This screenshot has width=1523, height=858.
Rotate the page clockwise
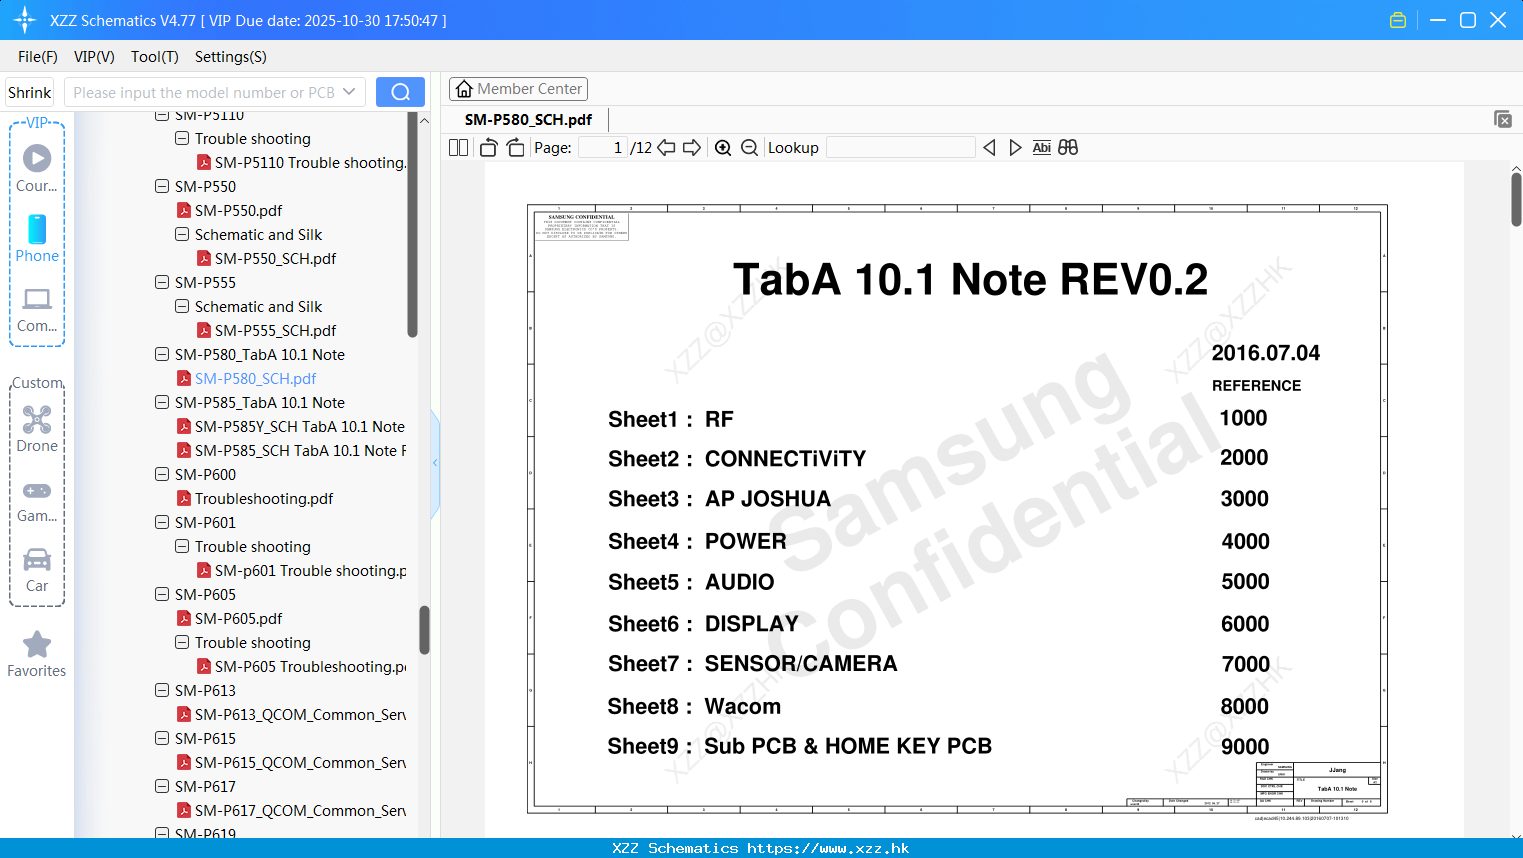pos(516,148)
